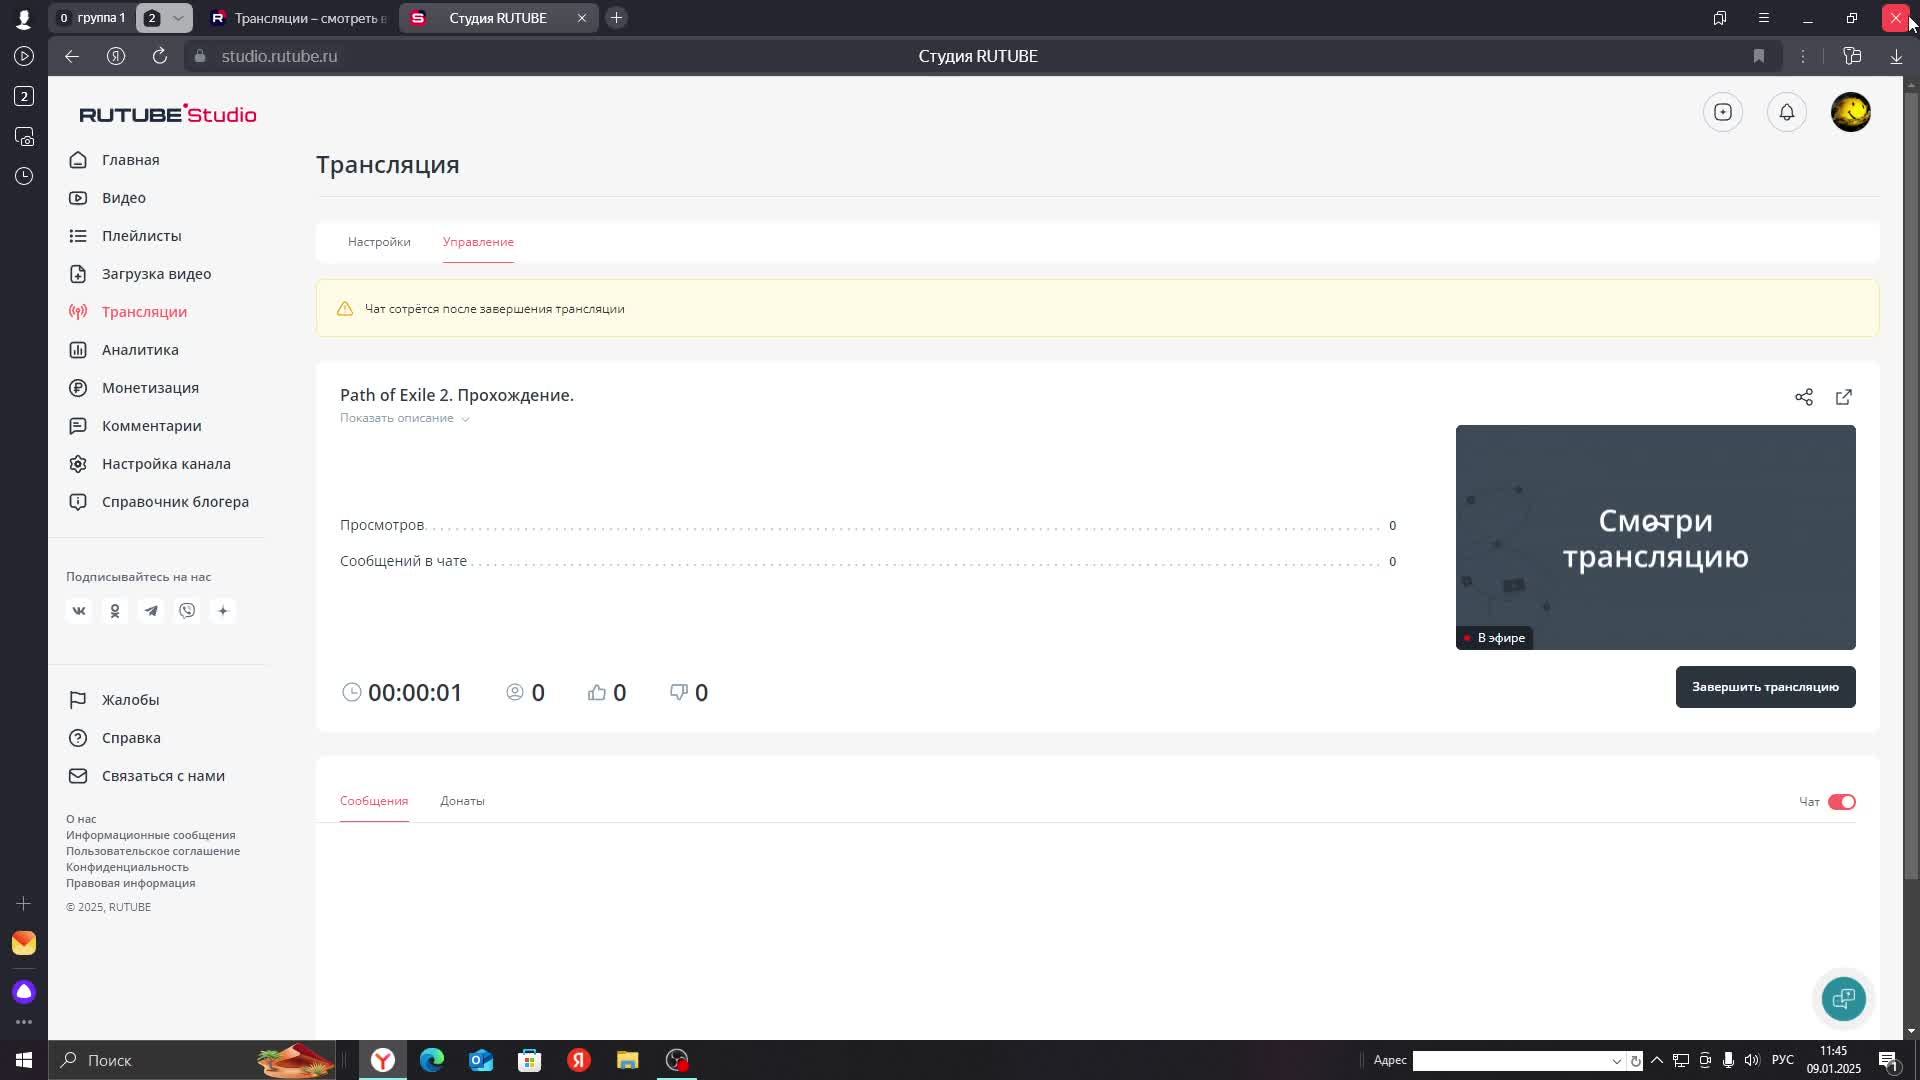Toggle the Чат switch

point(1841,802)
